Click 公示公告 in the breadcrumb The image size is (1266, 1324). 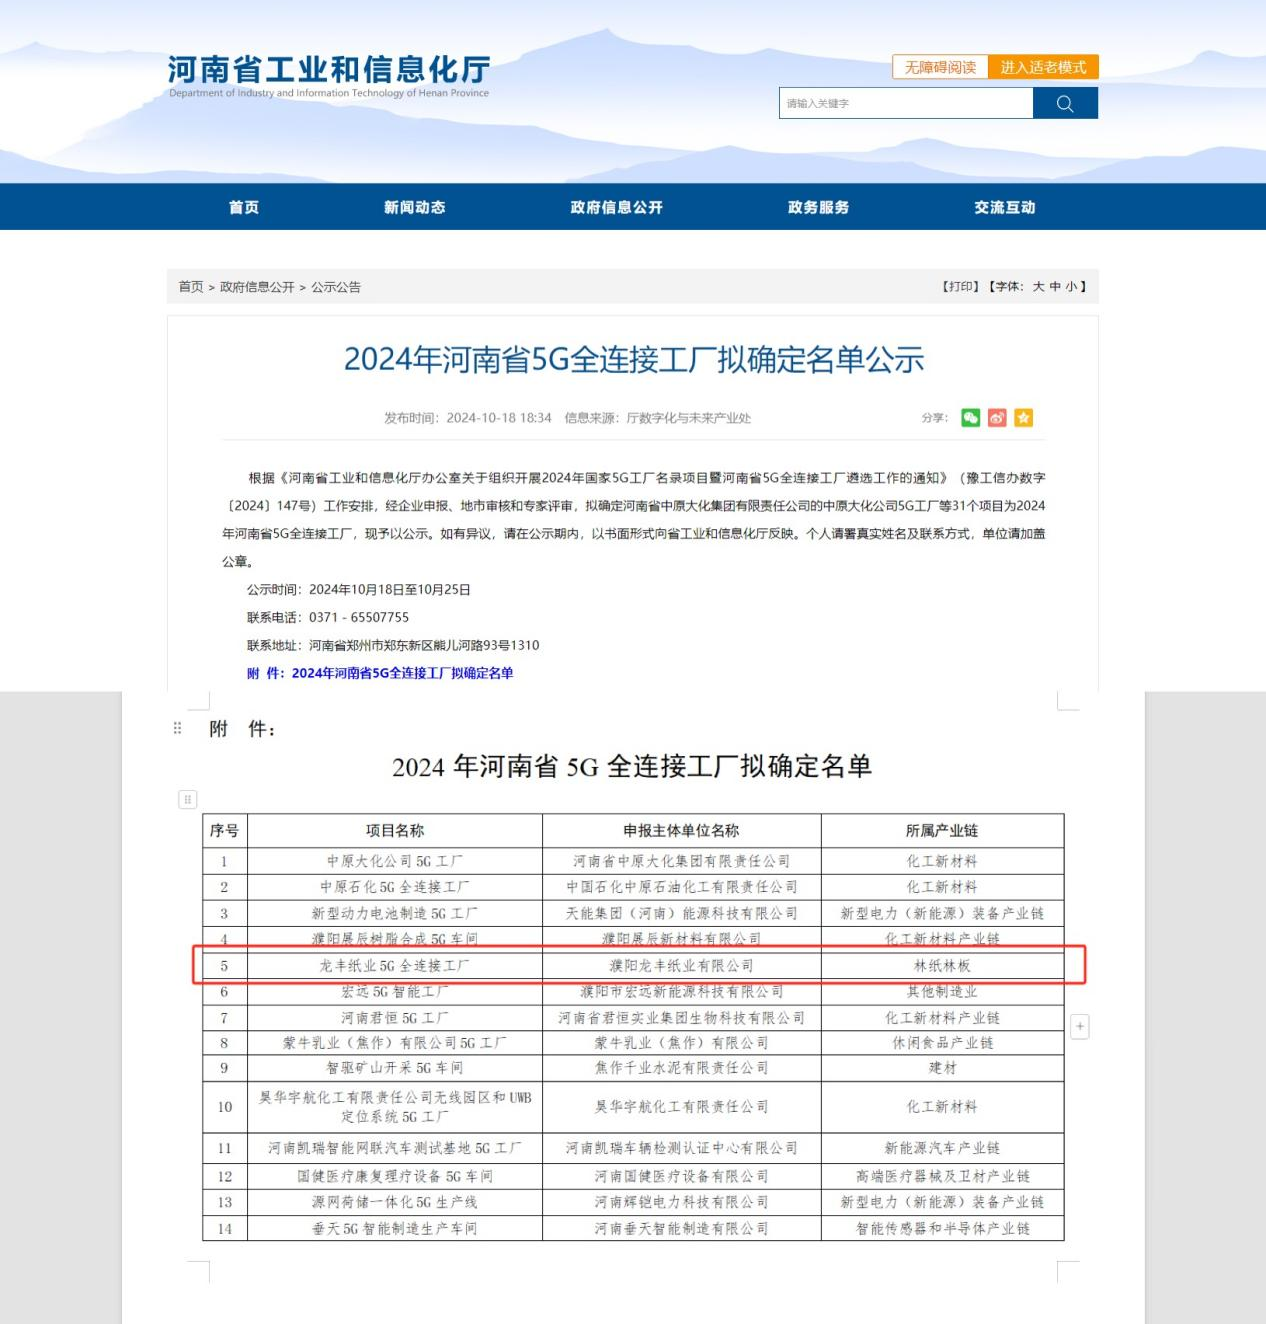336,287
